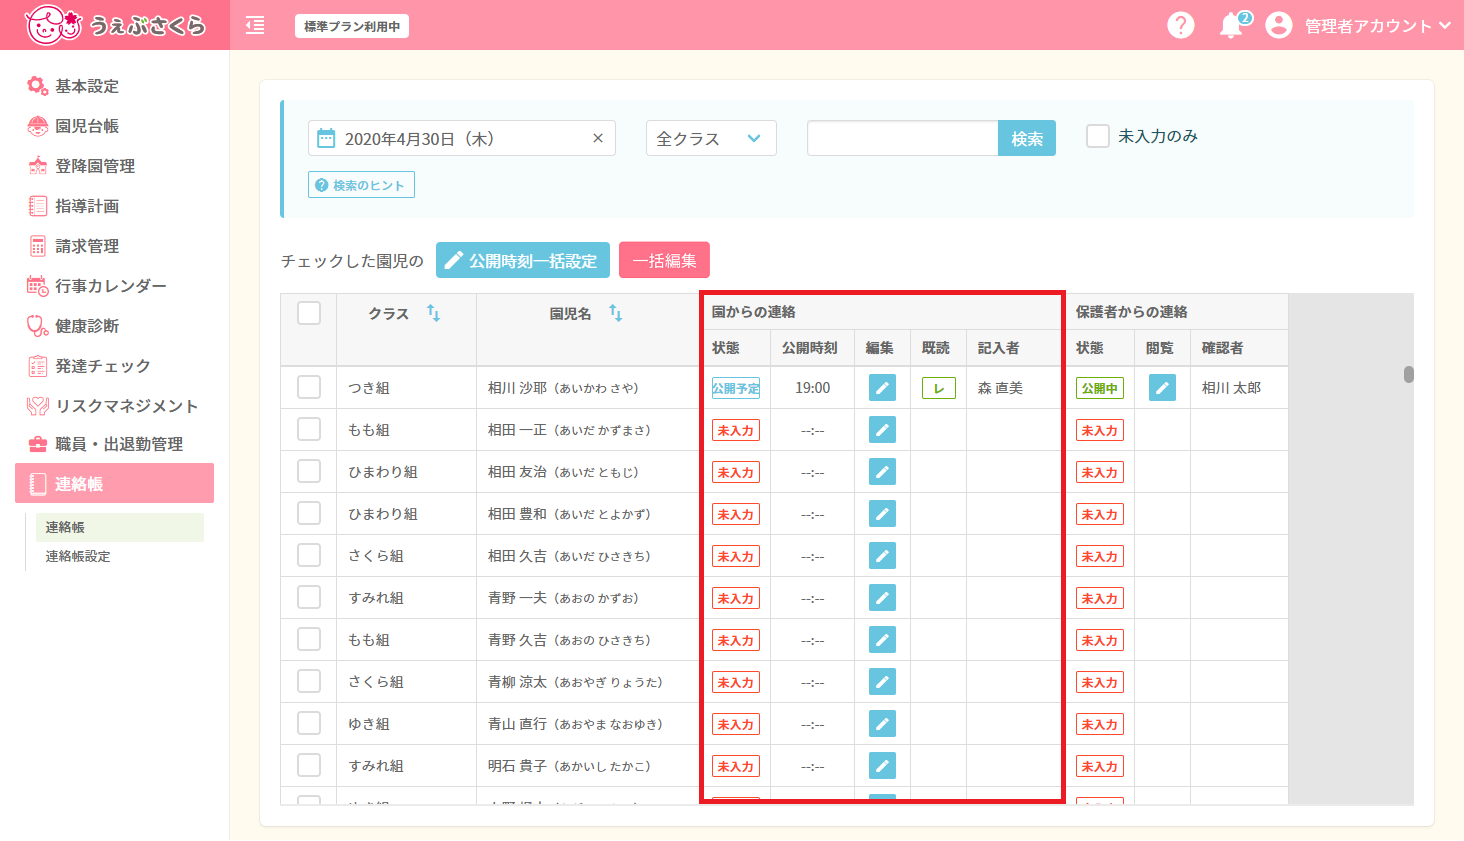This screenshot has width=1464, height=841.
Task: Select the 連絡帳 submenu item
Action: (119, 527)
